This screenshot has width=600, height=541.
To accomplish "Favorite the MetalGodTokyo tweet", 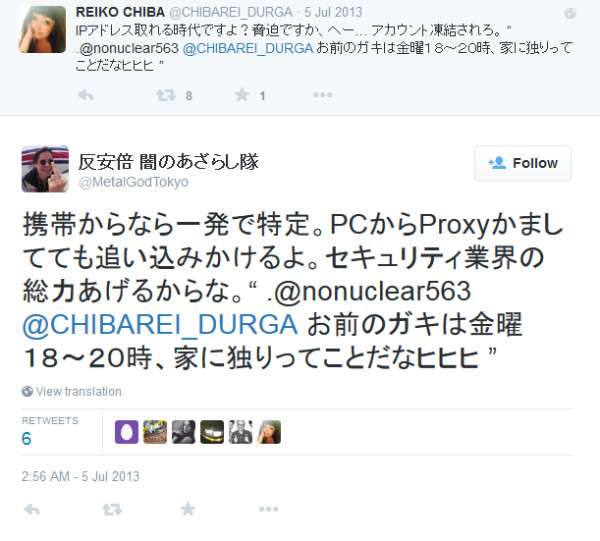I will click(x=188, y=509).
